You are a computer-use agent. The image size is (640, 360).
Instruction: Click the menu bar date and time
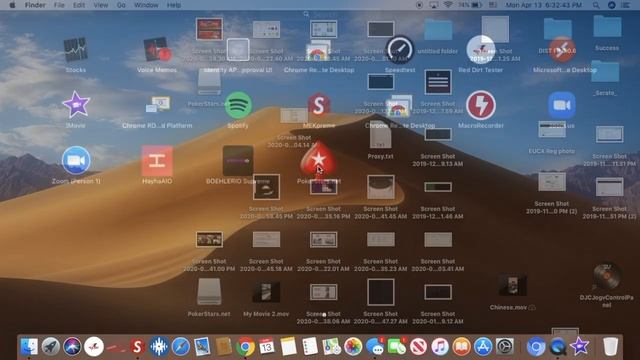tap(544, 5)
